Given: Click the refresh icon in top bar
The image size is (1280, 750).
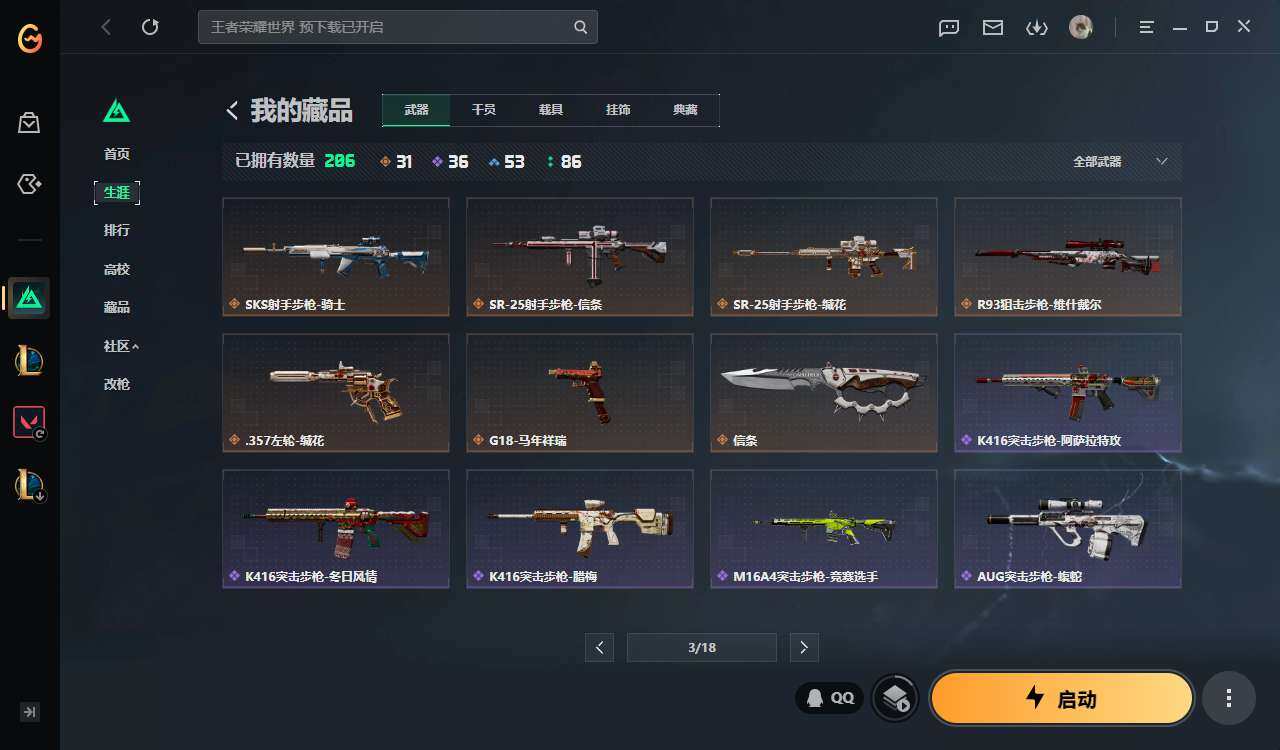Looking at the screenshot, I should click(150, 27).
